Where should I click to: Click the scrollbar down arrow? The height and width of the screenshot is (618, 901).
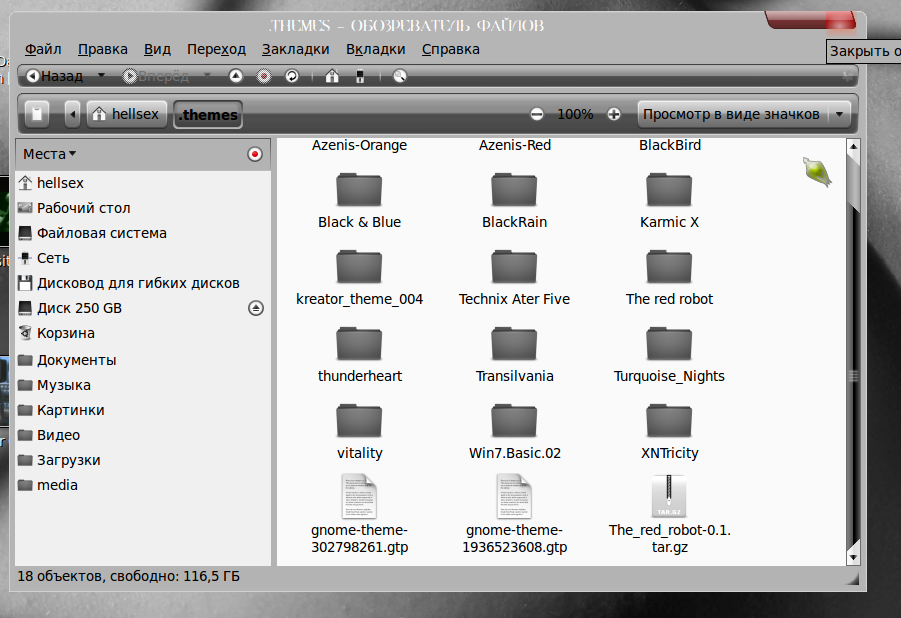click(x=853, y=557)
